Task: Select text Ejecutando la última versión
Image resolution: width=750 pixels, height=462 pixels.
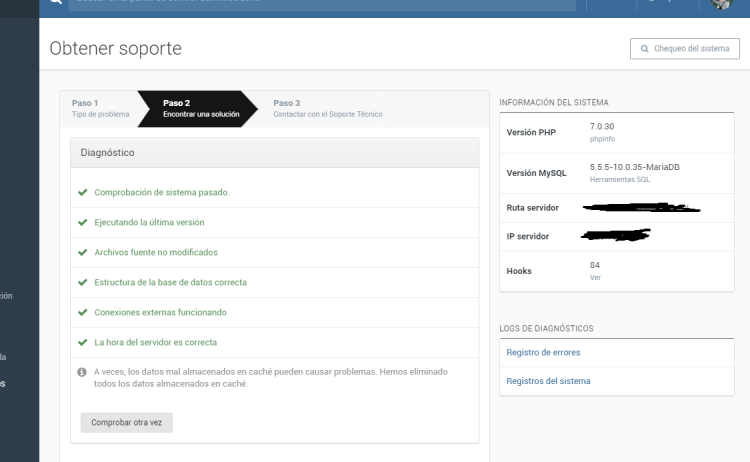Action: [x=149, y=222]
